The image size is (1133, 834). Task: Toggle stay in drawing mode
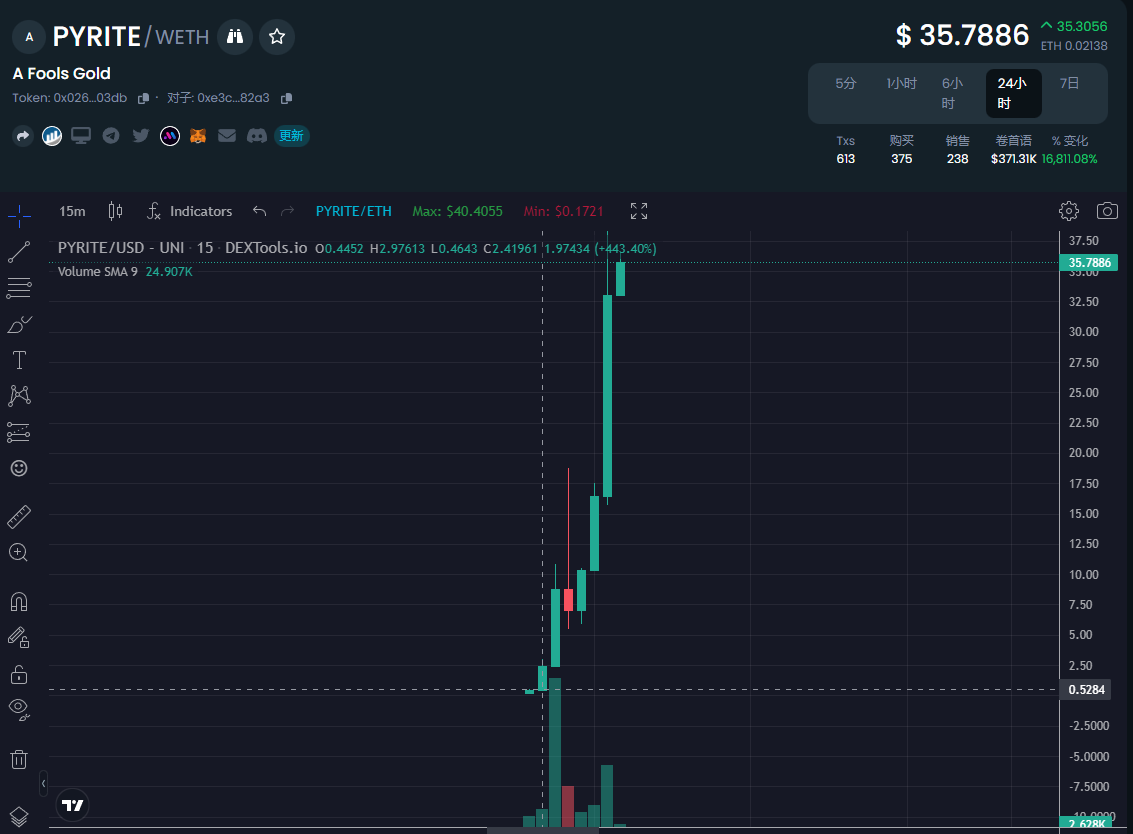19,637
